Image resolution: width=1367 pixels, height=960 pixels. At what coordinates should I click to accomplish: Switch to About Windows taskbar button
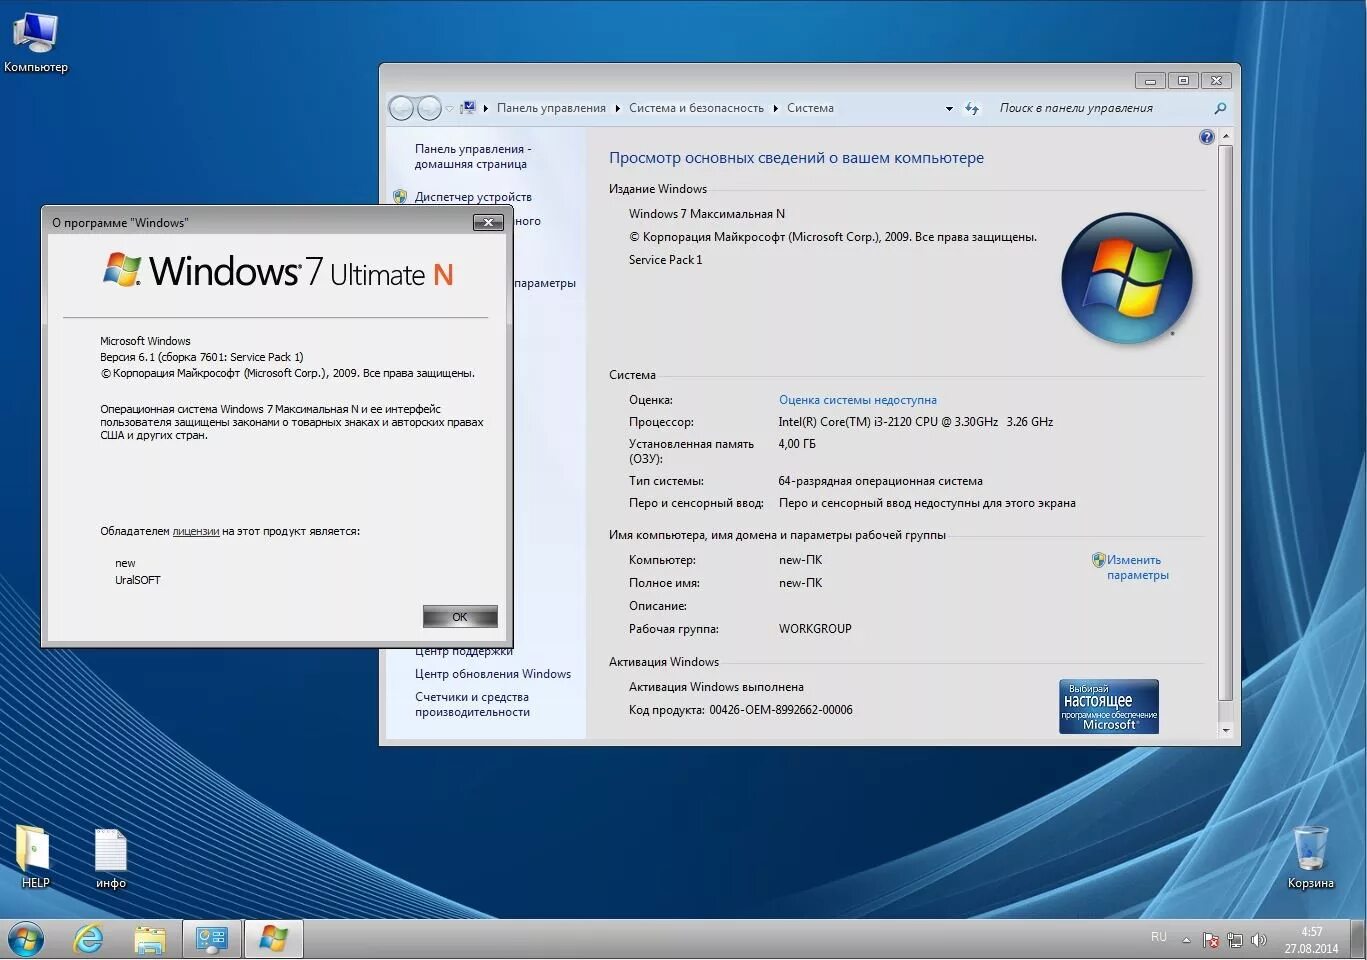274,939
